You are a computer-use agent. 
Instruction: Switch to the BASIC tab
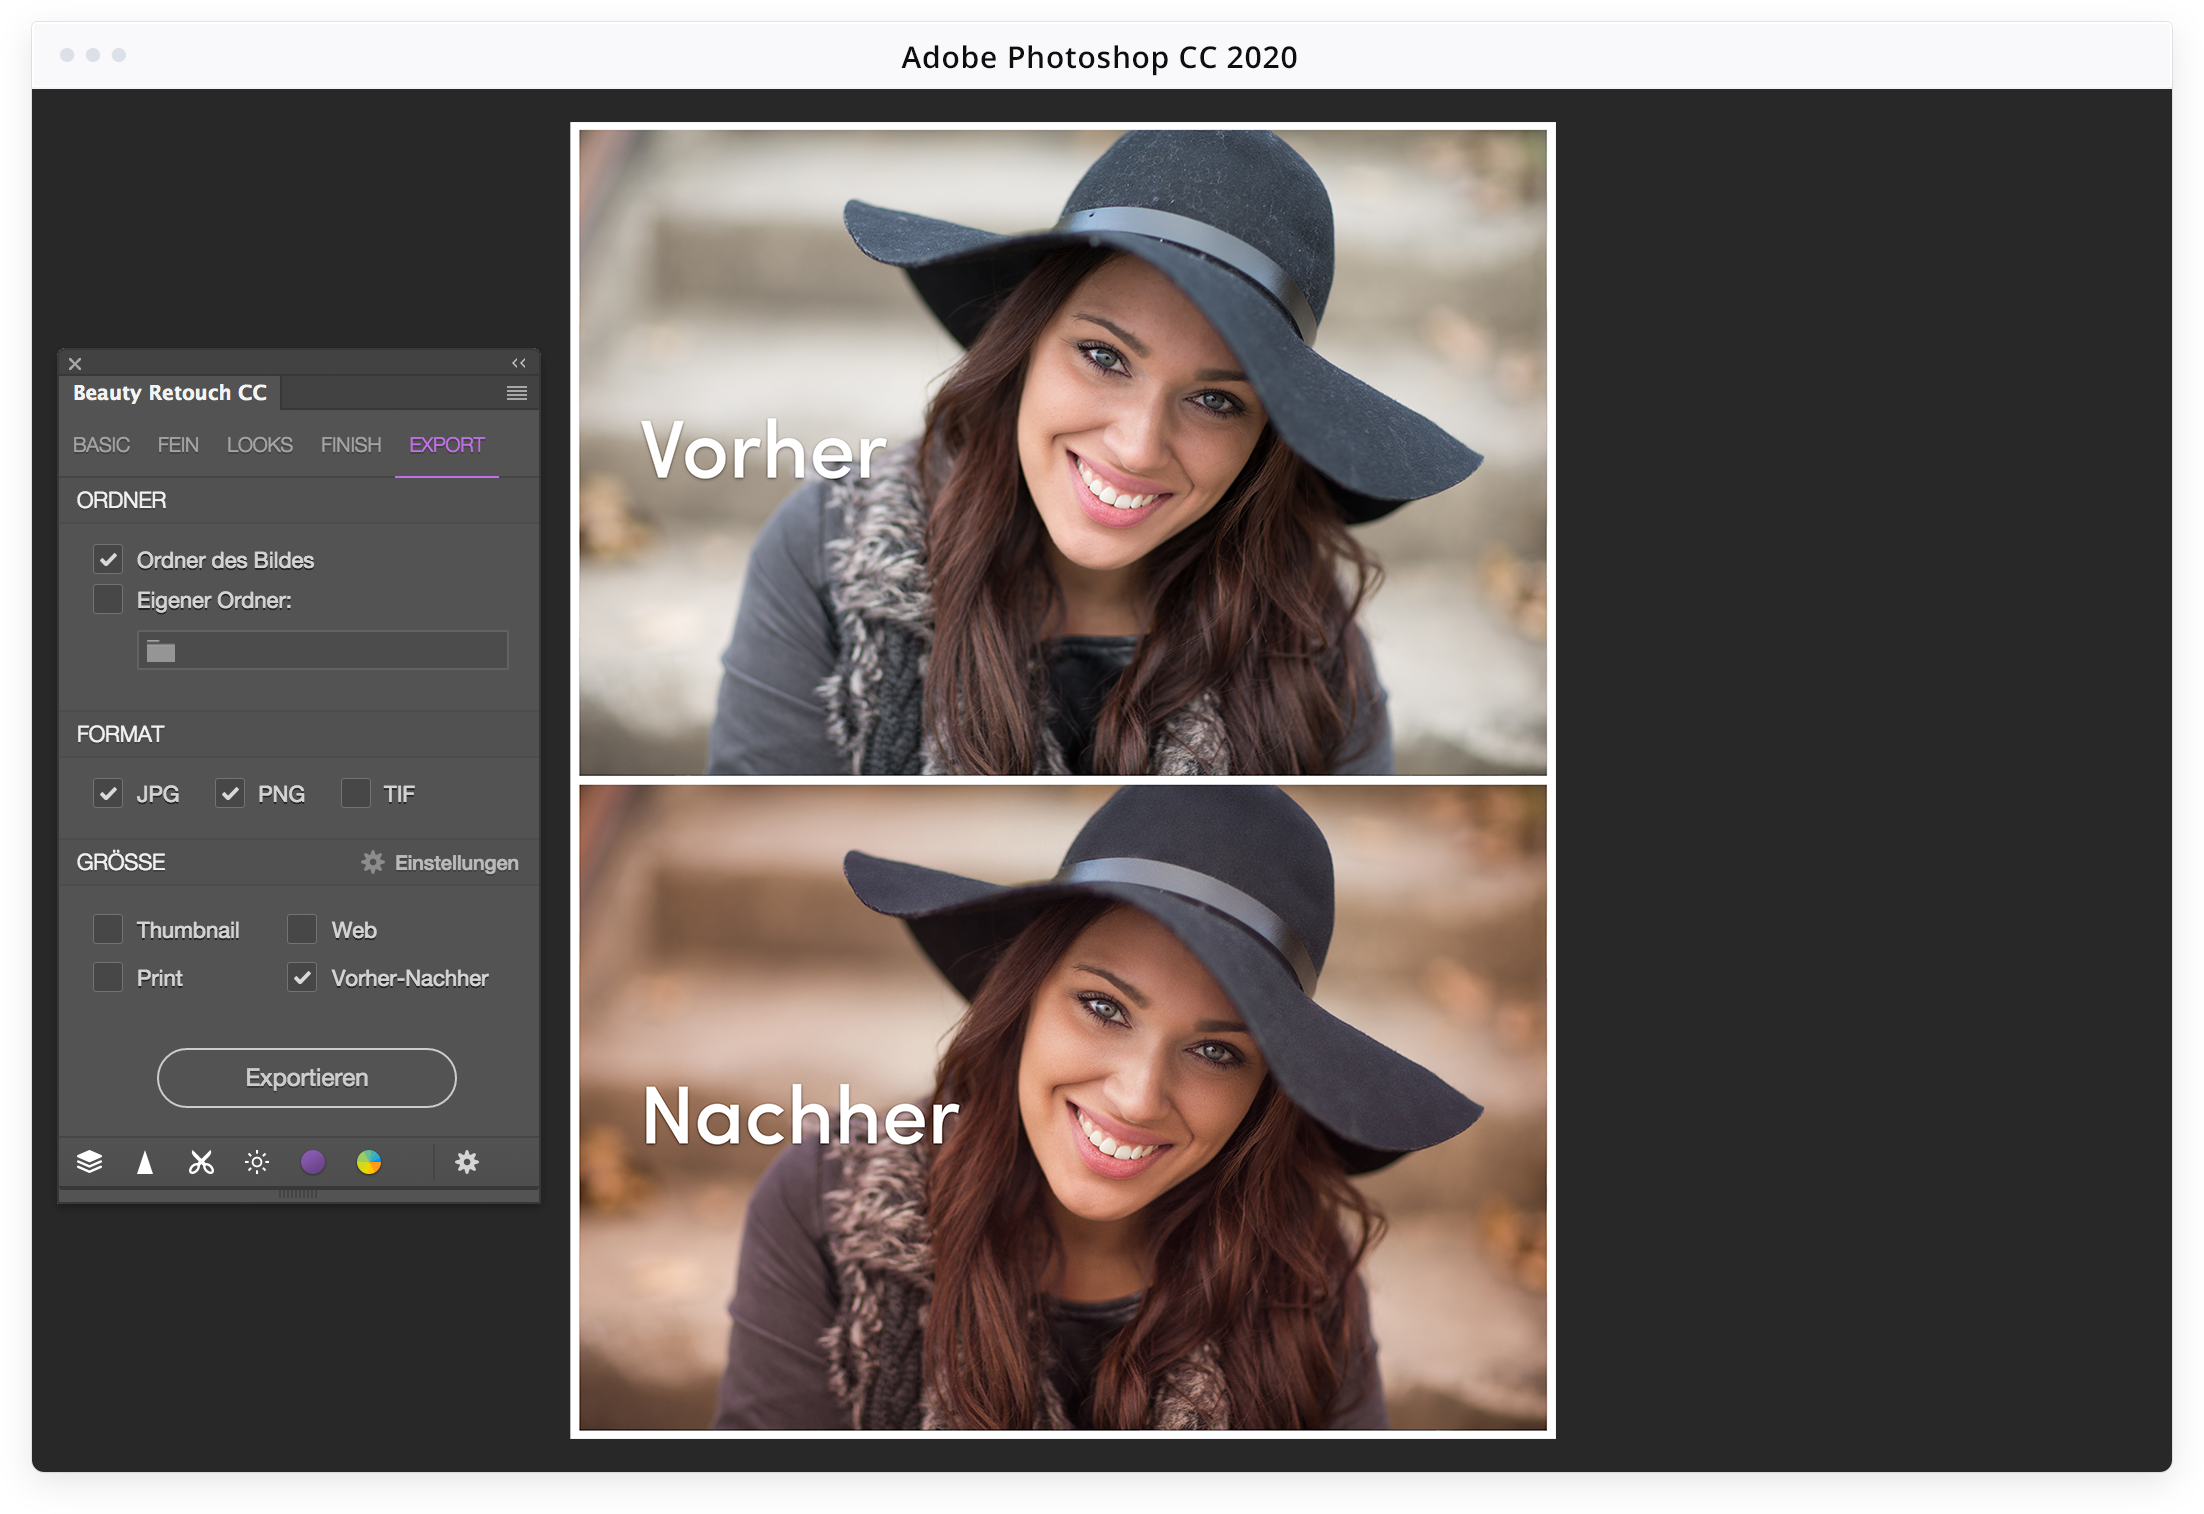[101, 445]
